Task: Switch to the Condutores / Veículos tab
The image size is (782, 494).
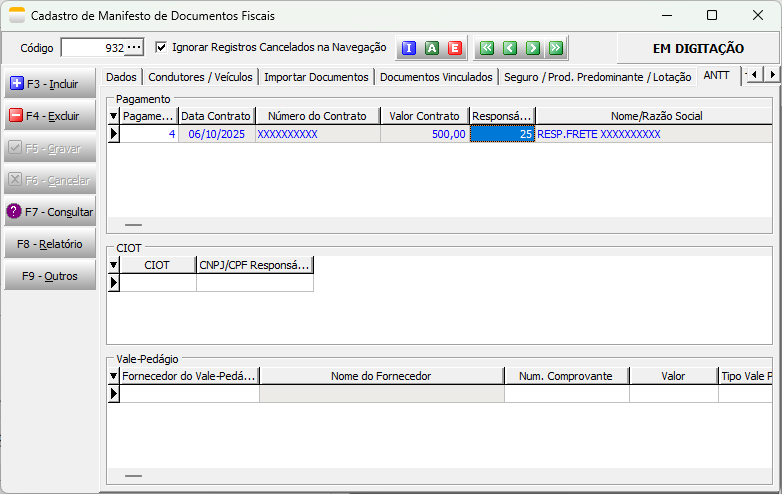Action: (200, 77)
